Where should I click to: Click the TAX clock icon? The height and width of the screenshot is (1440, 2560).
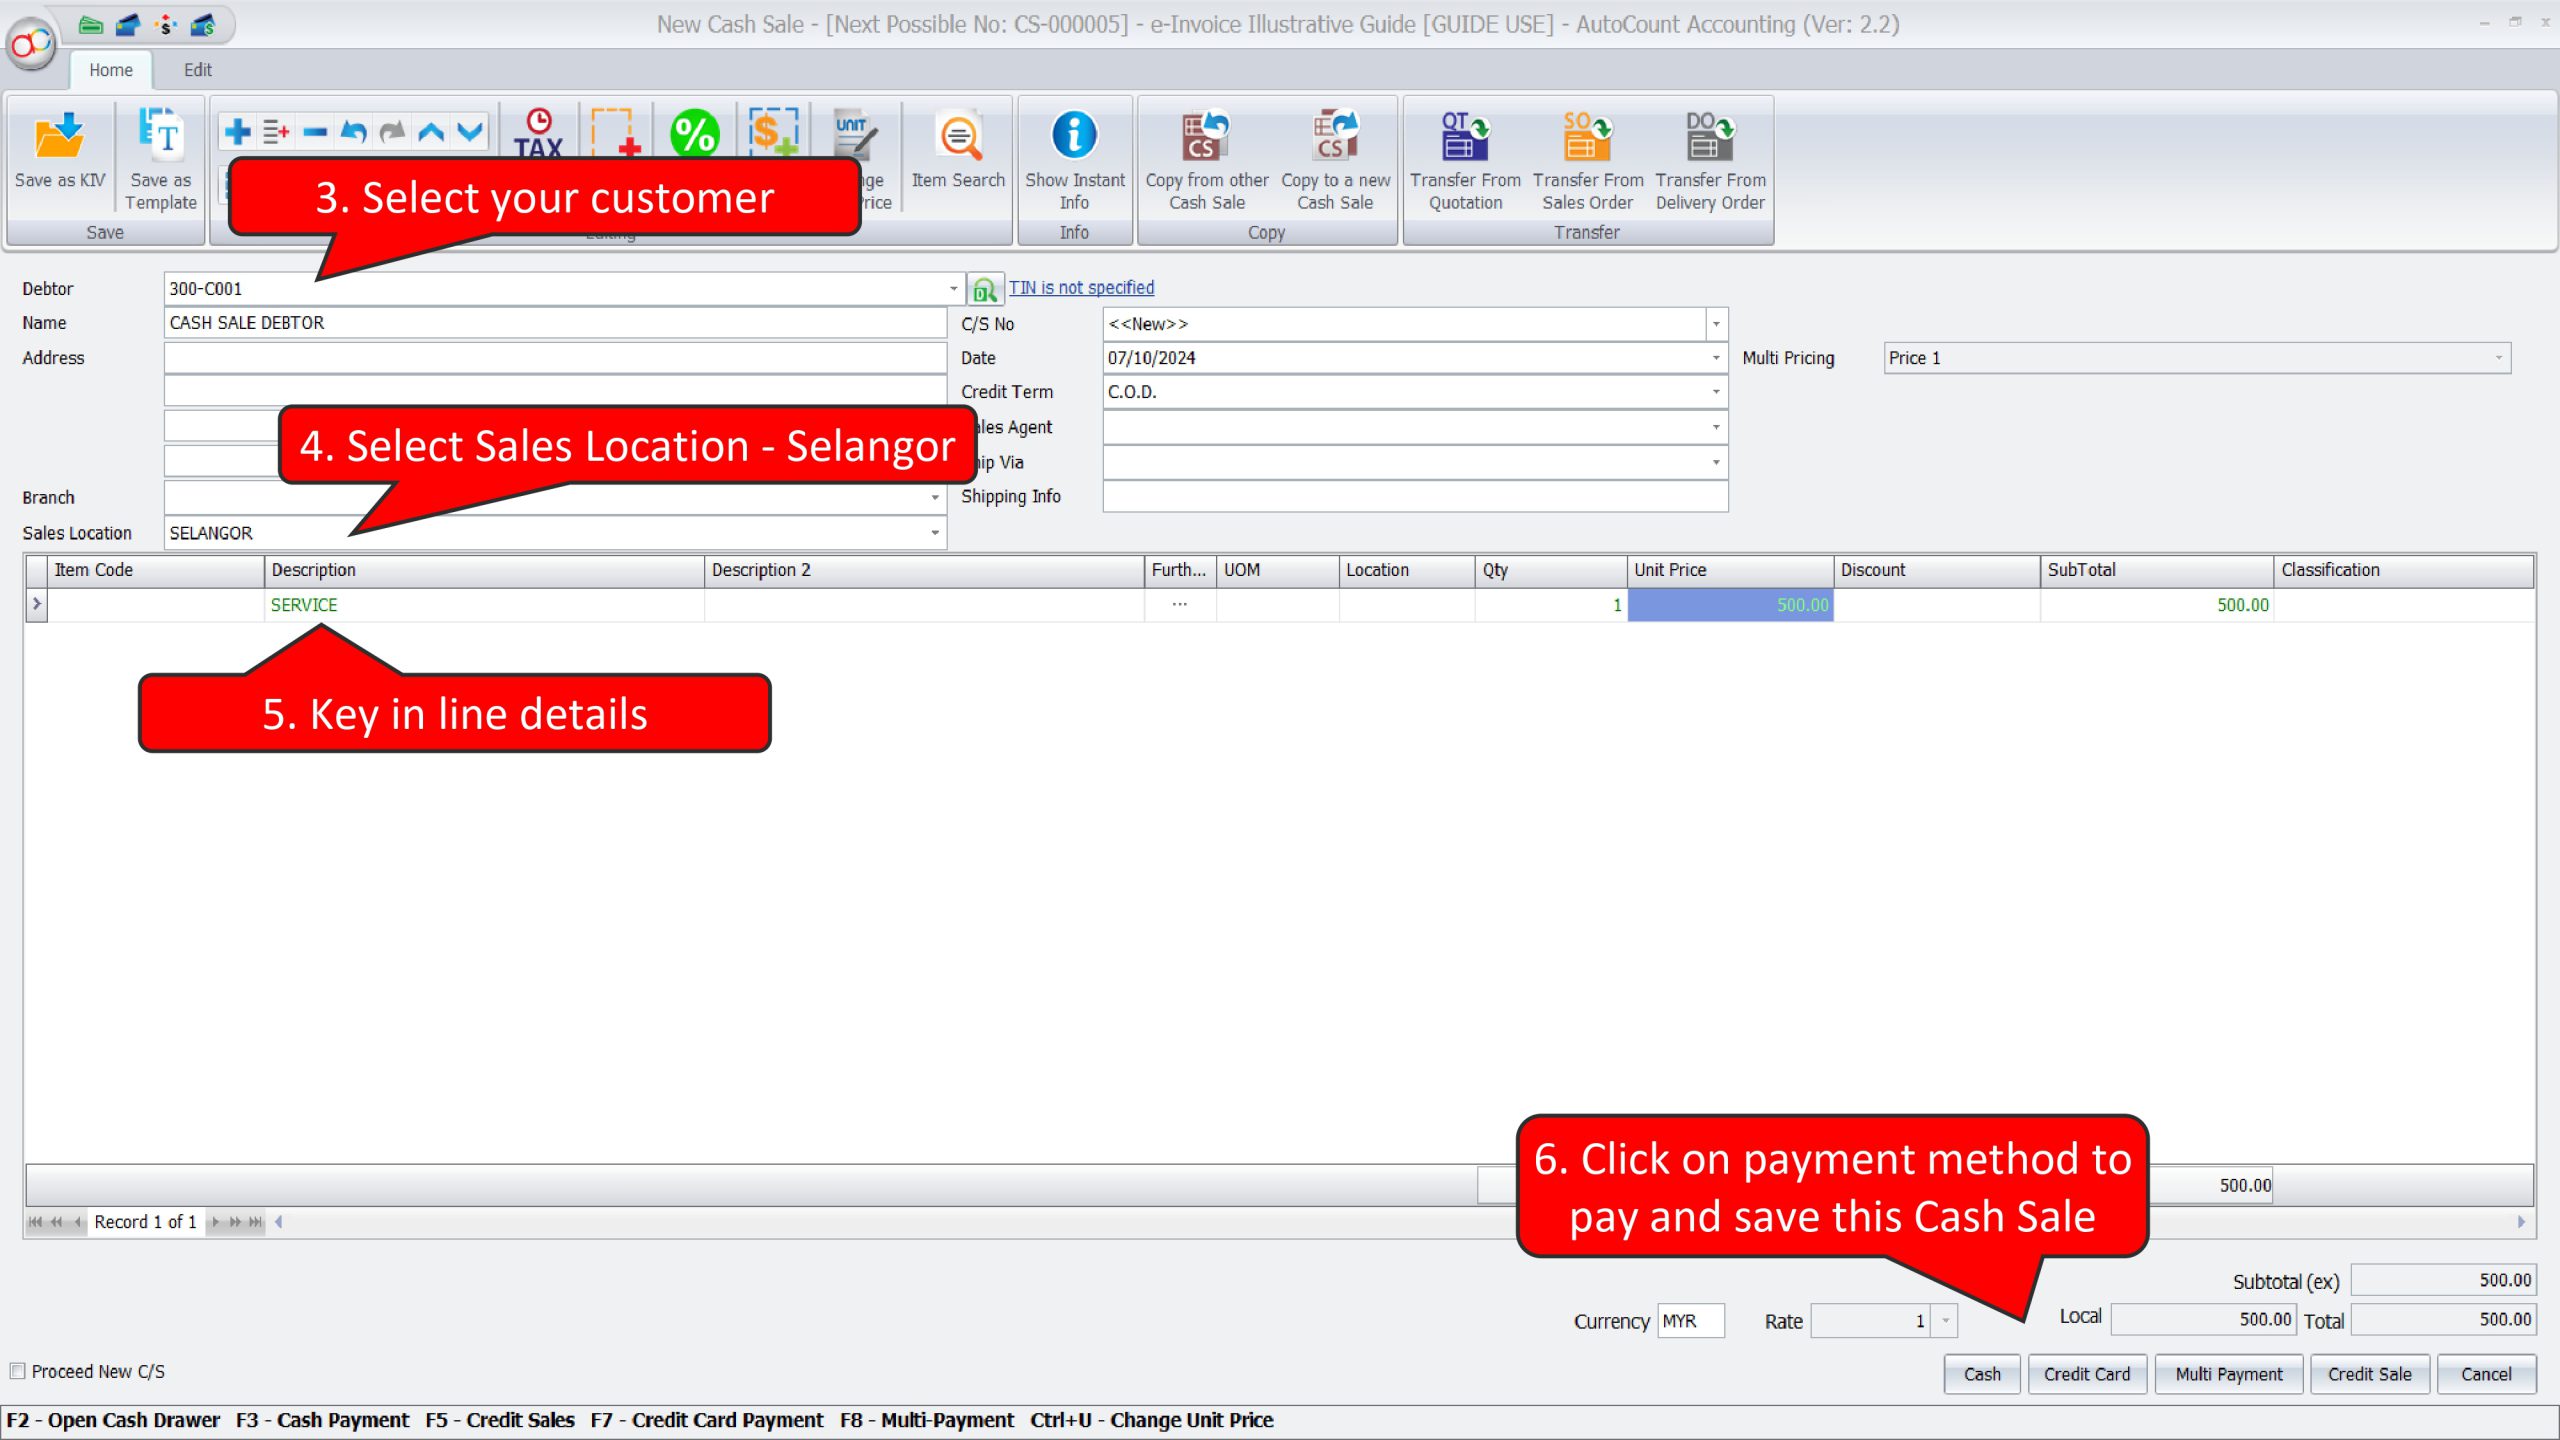click(538, 131)
